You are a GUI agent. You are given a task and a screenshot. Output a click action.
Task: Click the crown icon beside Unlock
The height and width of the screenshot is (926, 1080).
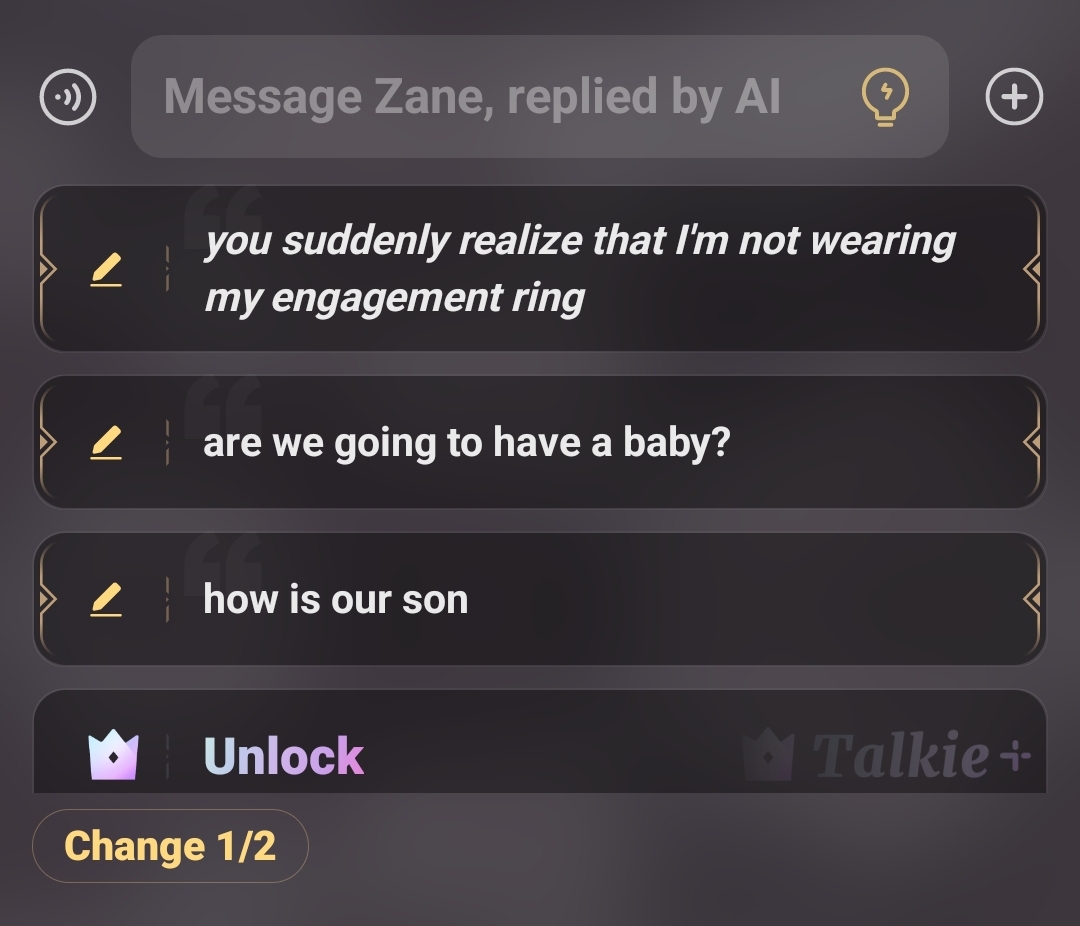pos(113,755)
